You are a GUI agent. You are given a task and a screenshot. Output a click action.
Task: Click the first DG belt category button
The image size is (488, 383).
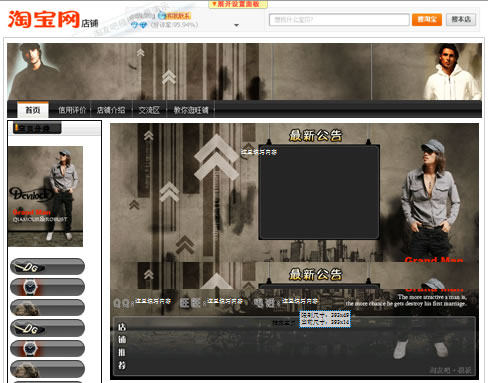pyautogui.click(x=47, y=267)
